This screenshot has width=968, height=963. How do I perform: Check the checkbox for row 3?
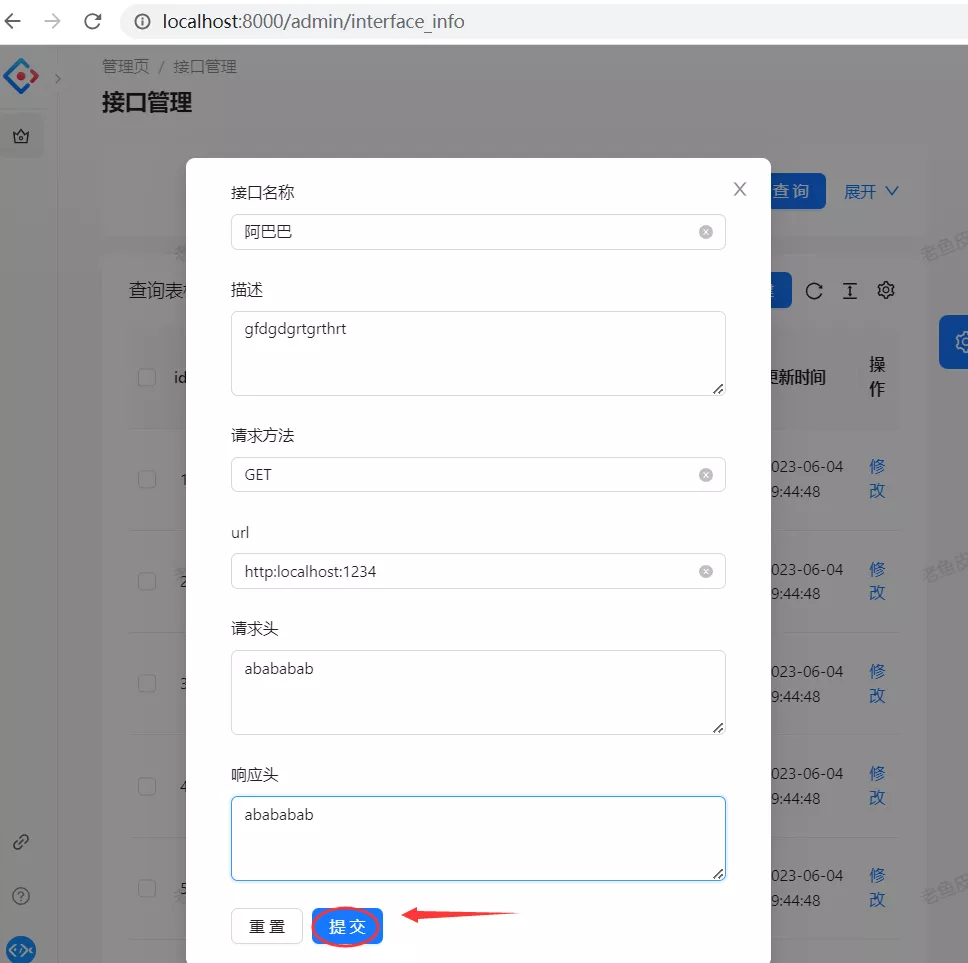147,683
